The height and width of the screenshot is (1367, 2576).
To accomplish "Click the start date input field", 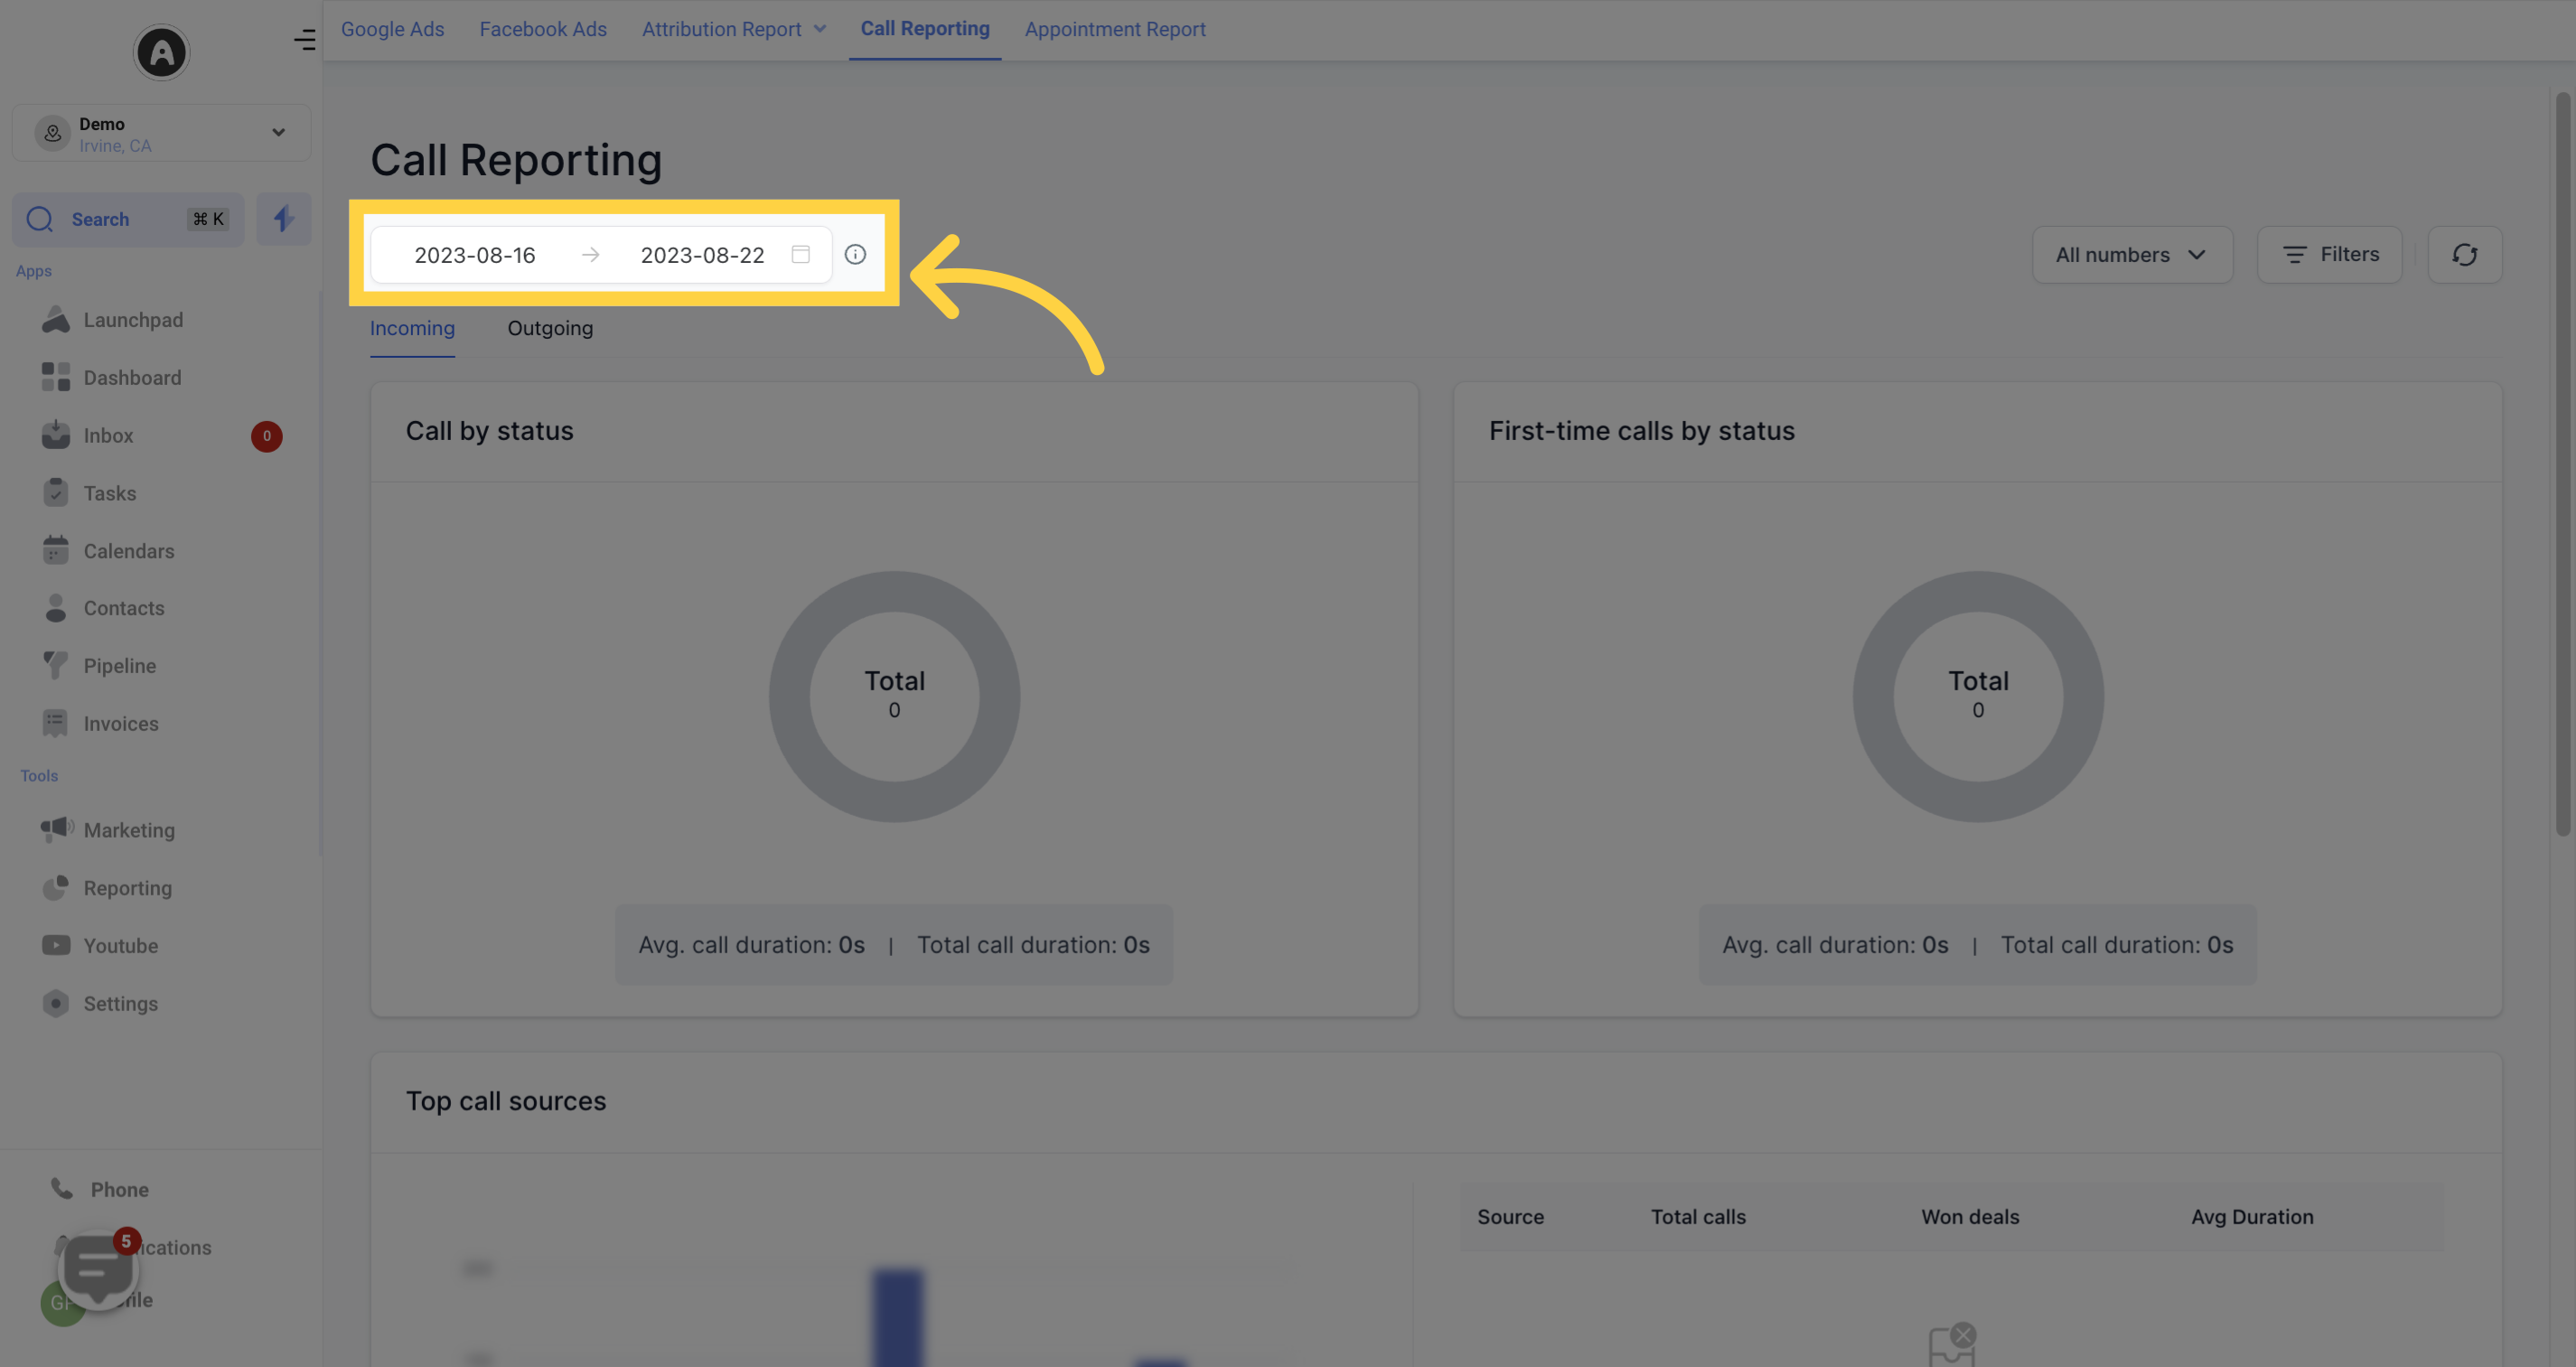I will pos(477,252).
